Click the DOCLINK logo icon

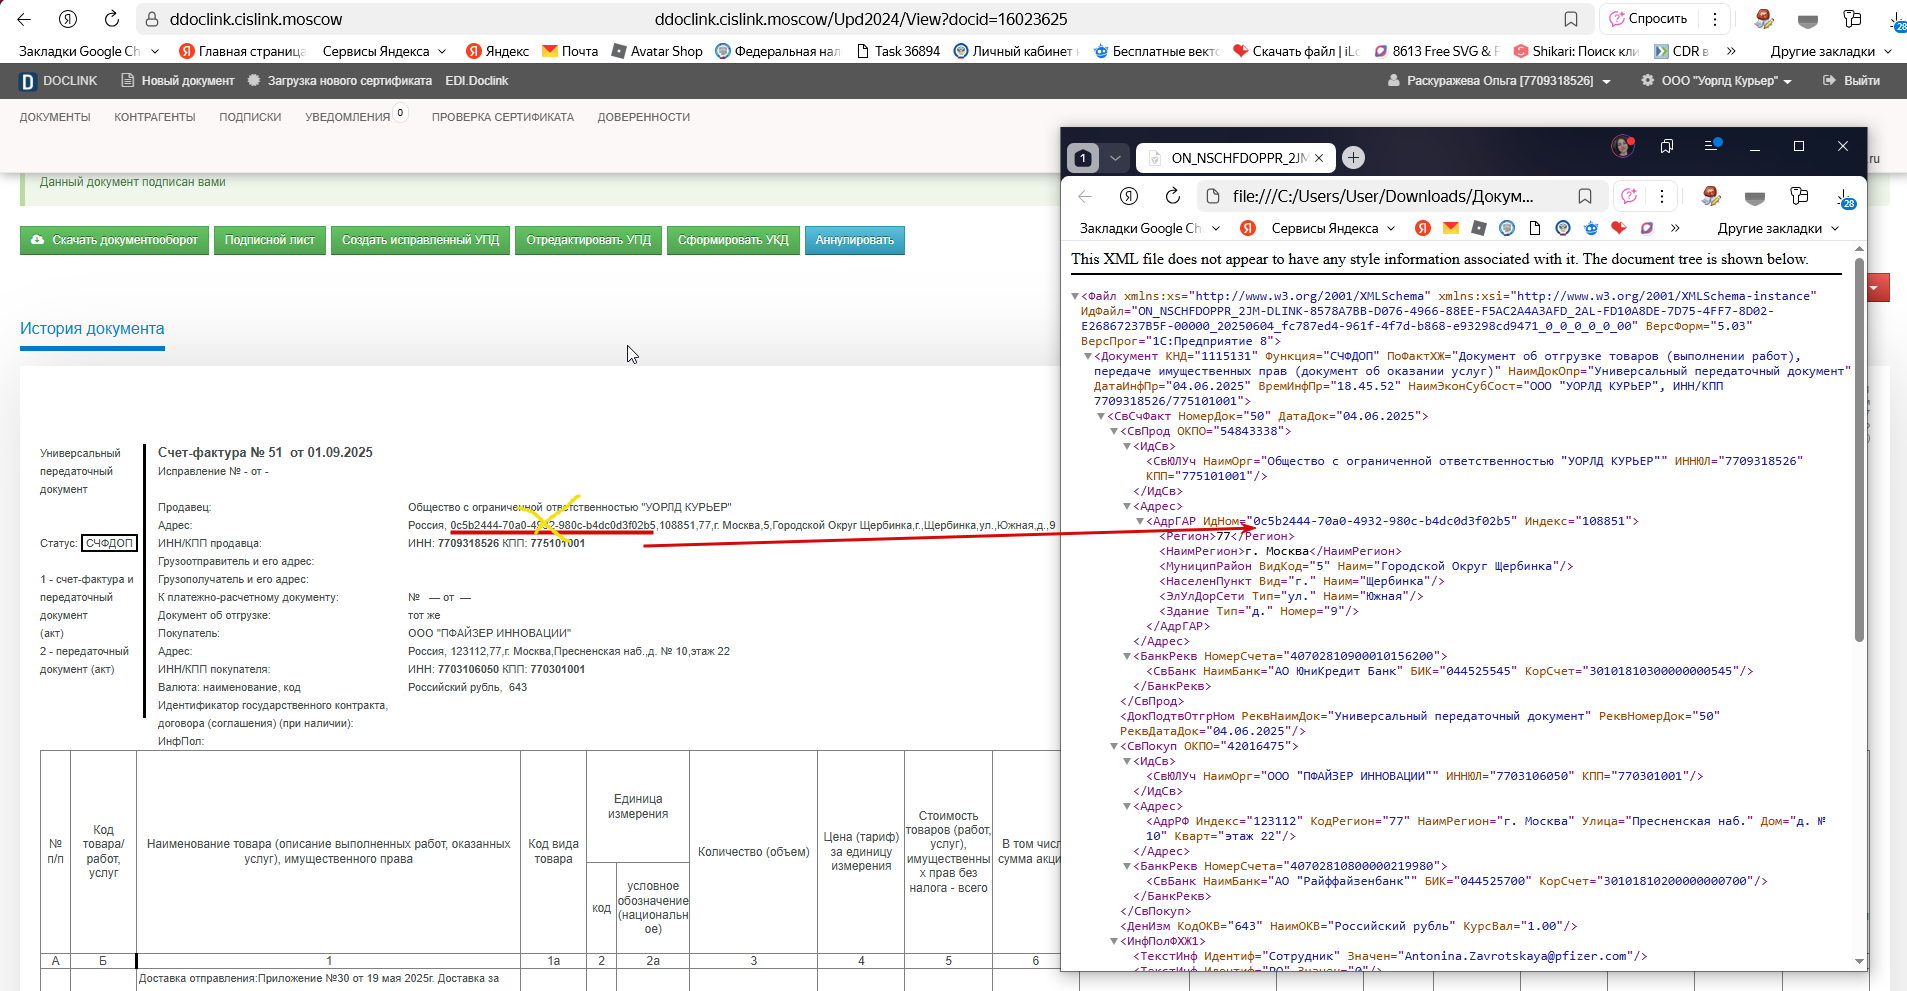[28, 81]
